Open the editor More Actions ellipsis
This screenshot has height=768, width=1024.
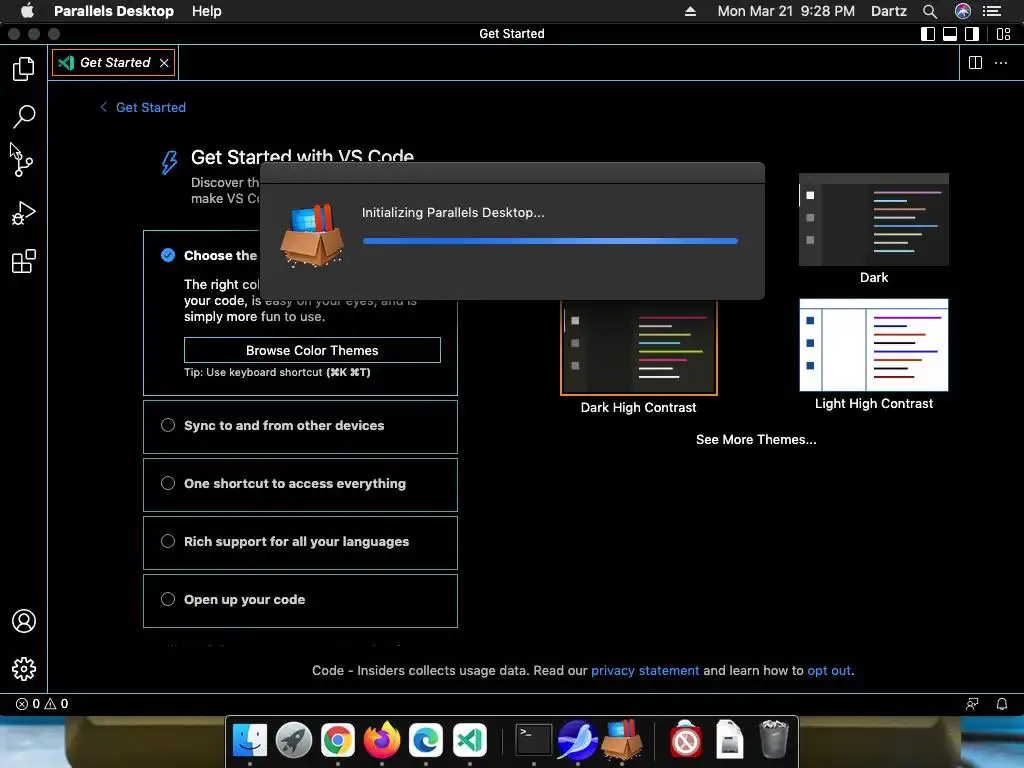[x=1000, y=63]
